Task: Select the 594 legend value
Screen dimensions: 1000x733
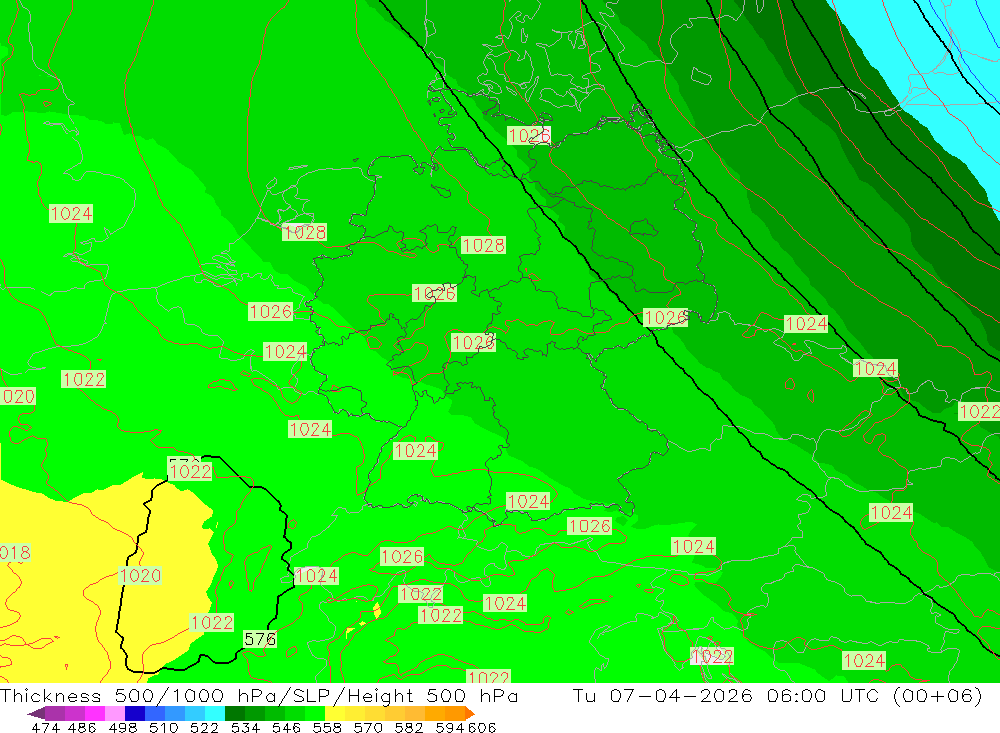Action: tap(450, 728)
